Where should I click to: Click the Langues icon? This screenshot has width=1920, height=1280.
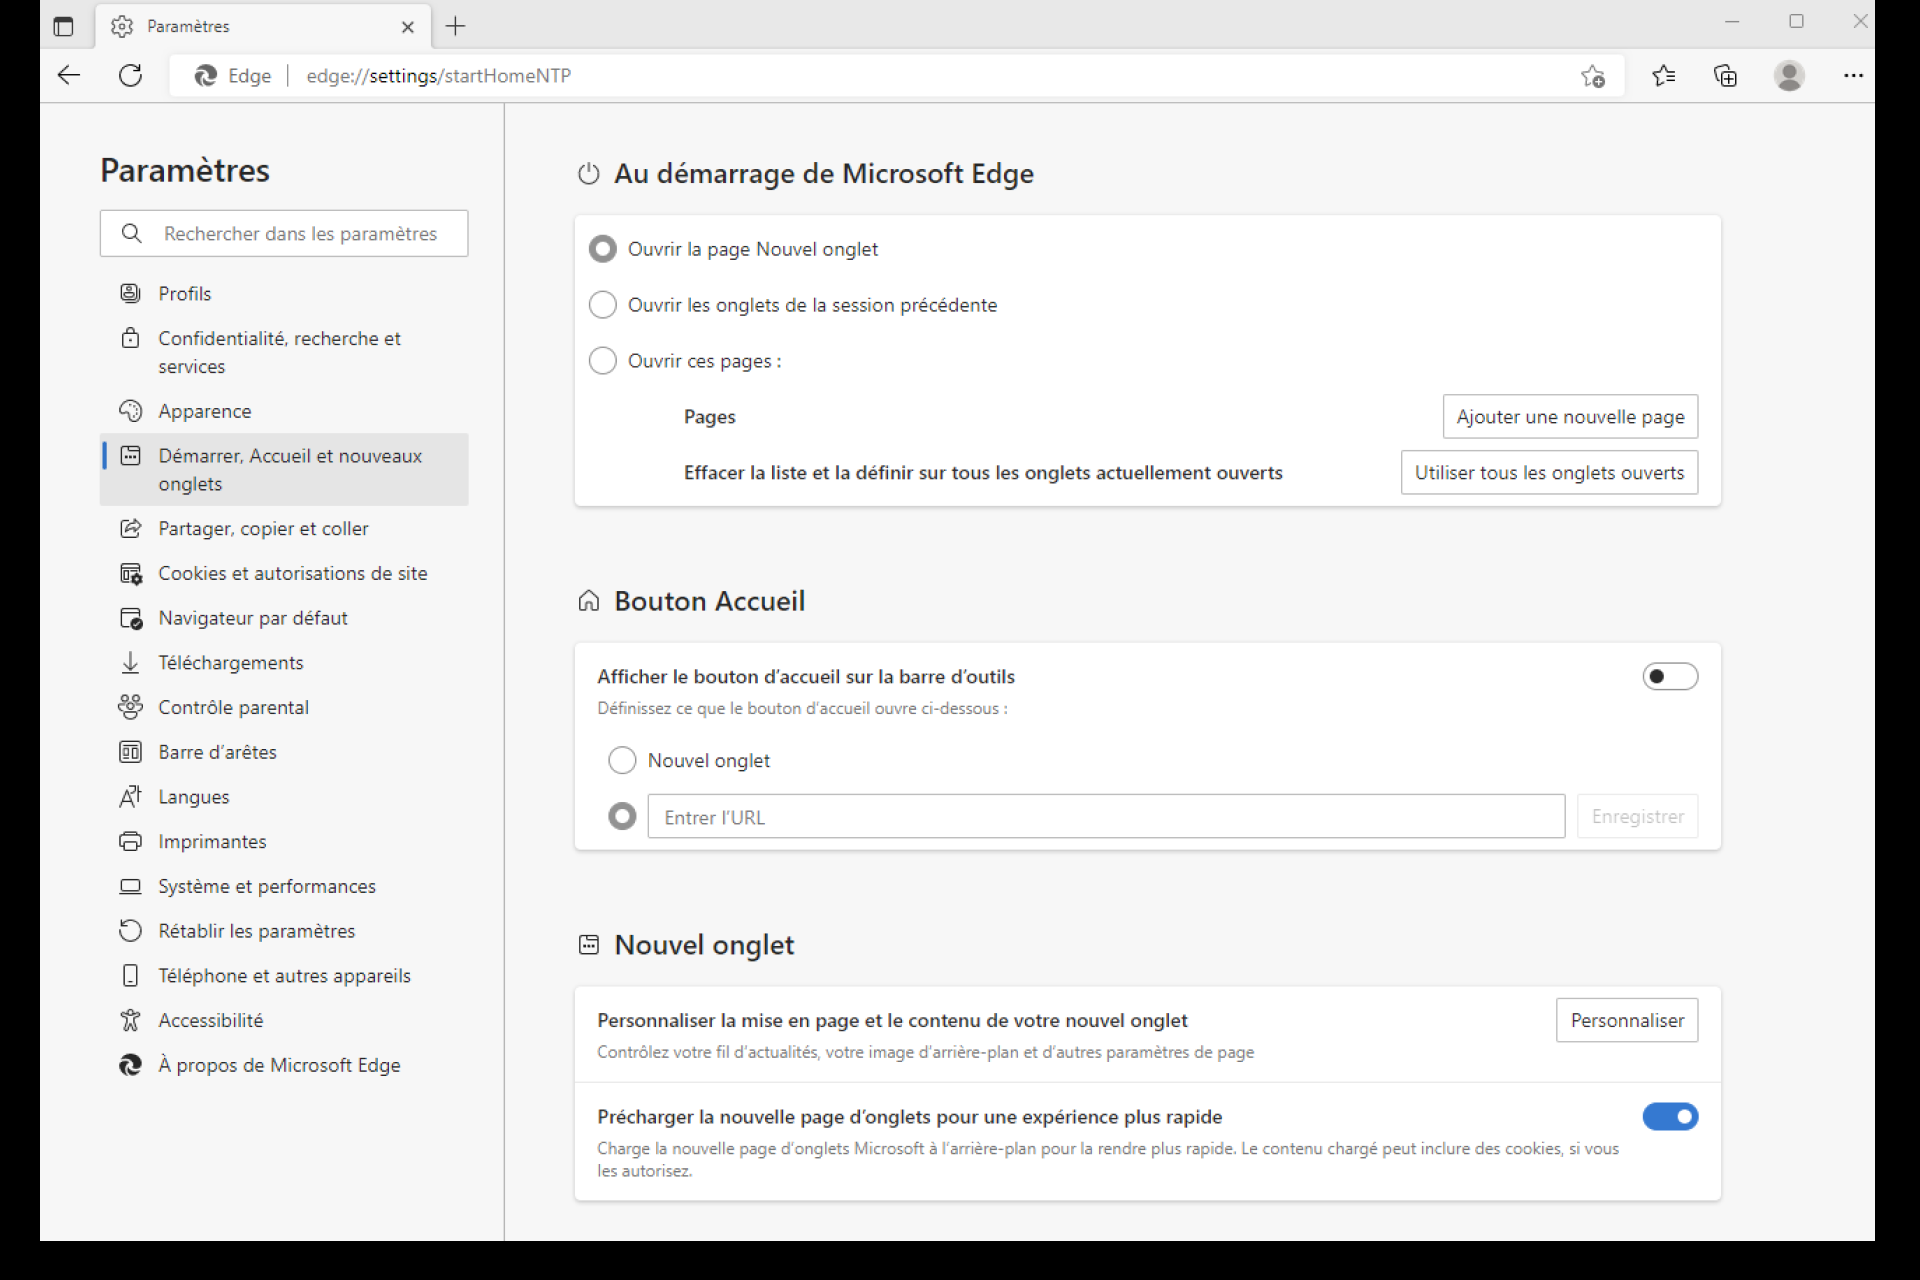point(130,797)
